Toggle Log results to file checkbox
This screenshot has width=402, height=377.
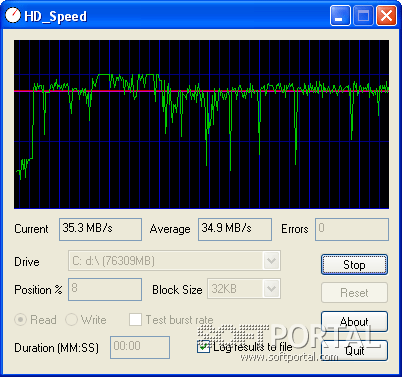point(203,347)
